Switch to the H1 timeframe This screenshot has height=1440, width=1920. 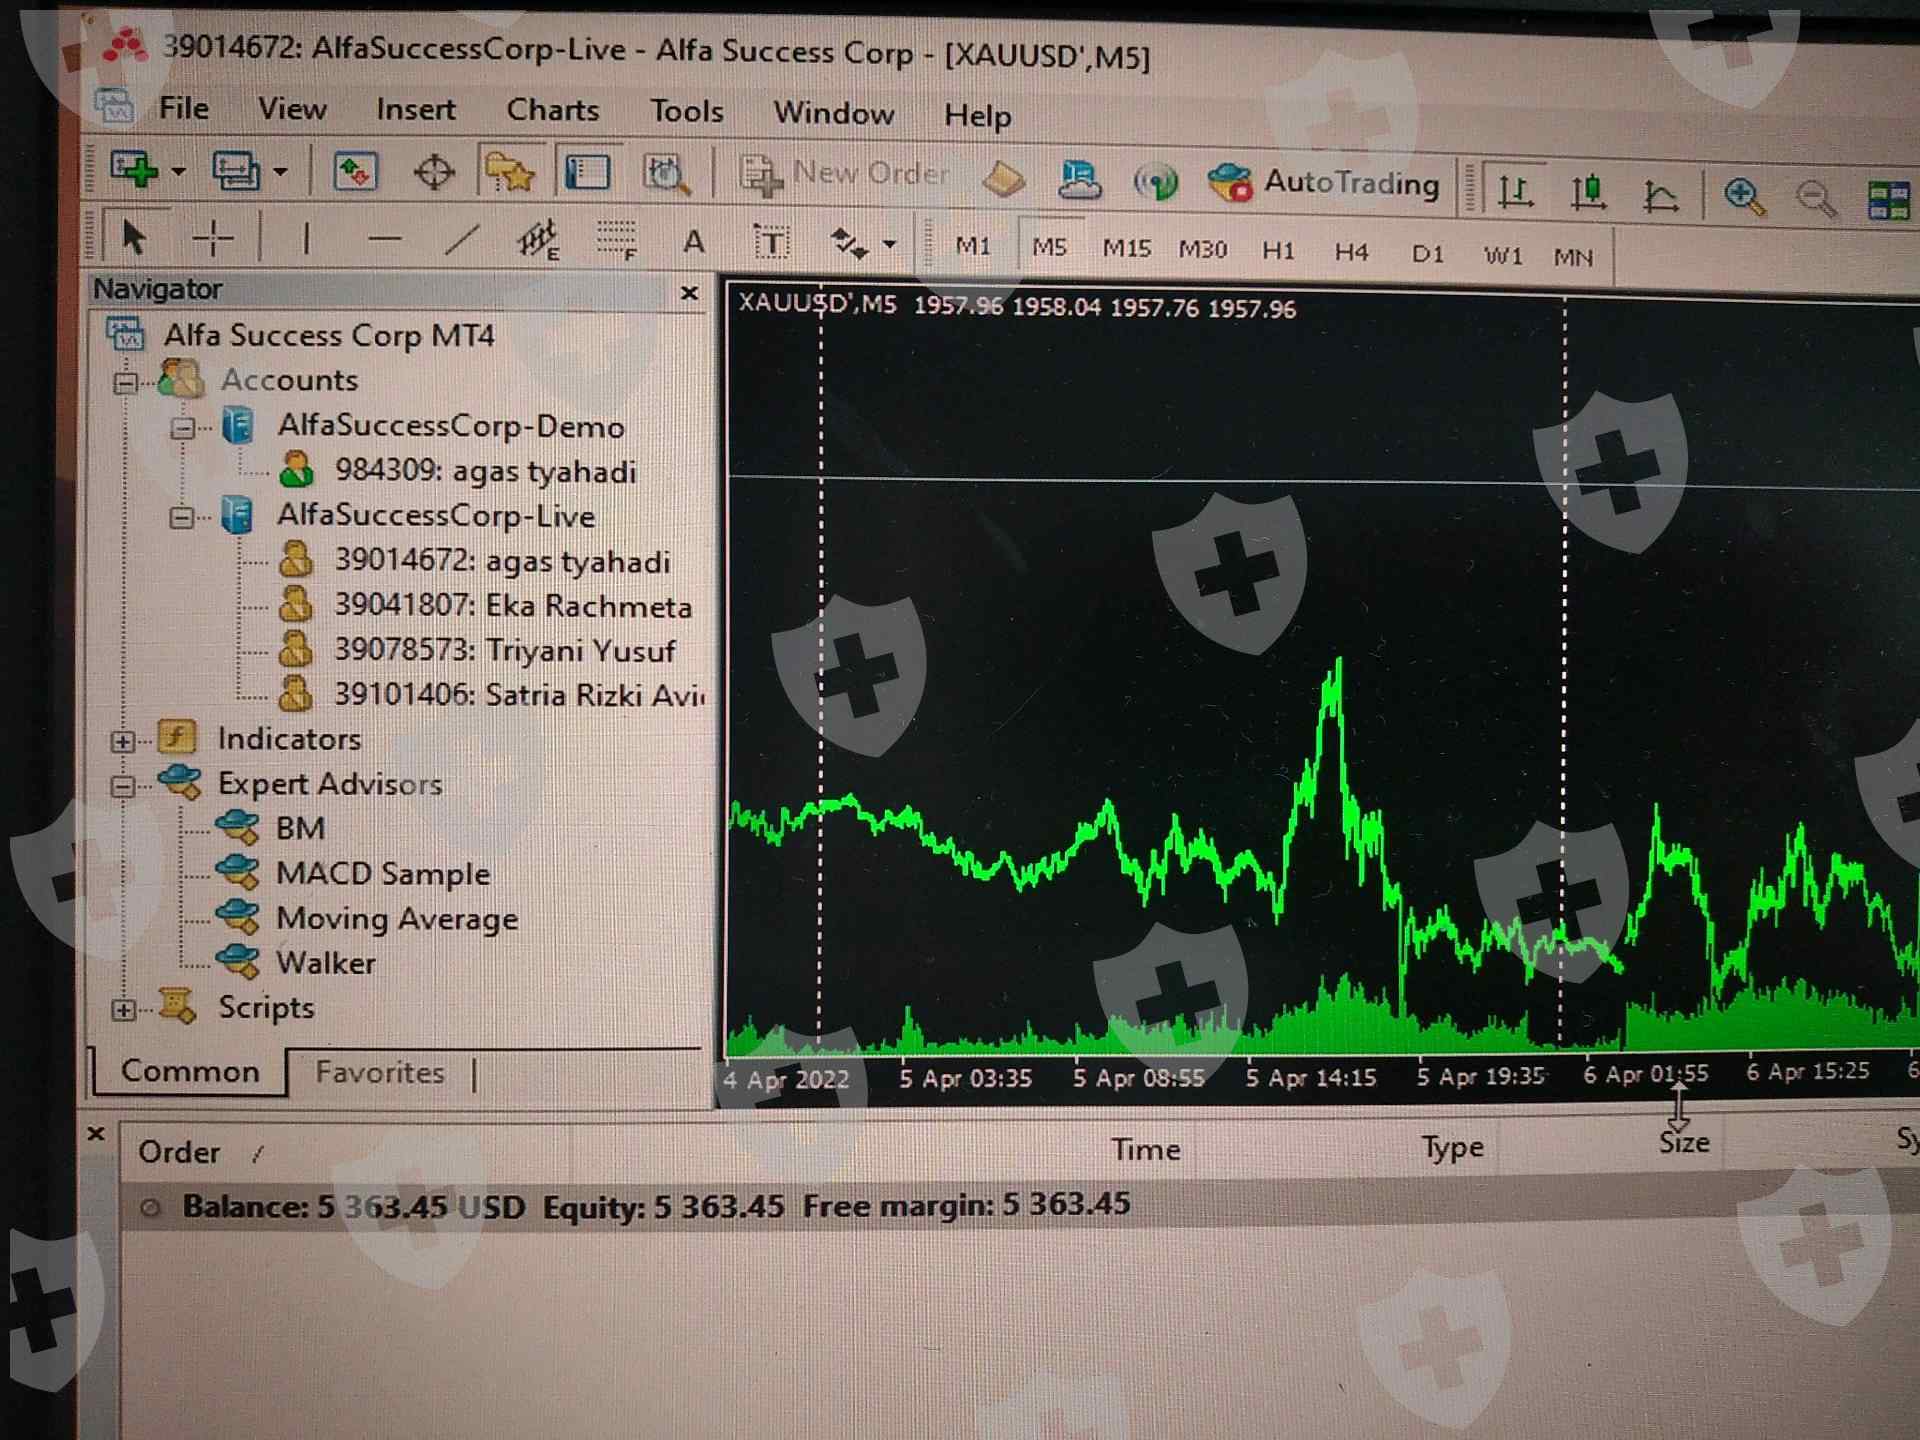pos(1278,250)
